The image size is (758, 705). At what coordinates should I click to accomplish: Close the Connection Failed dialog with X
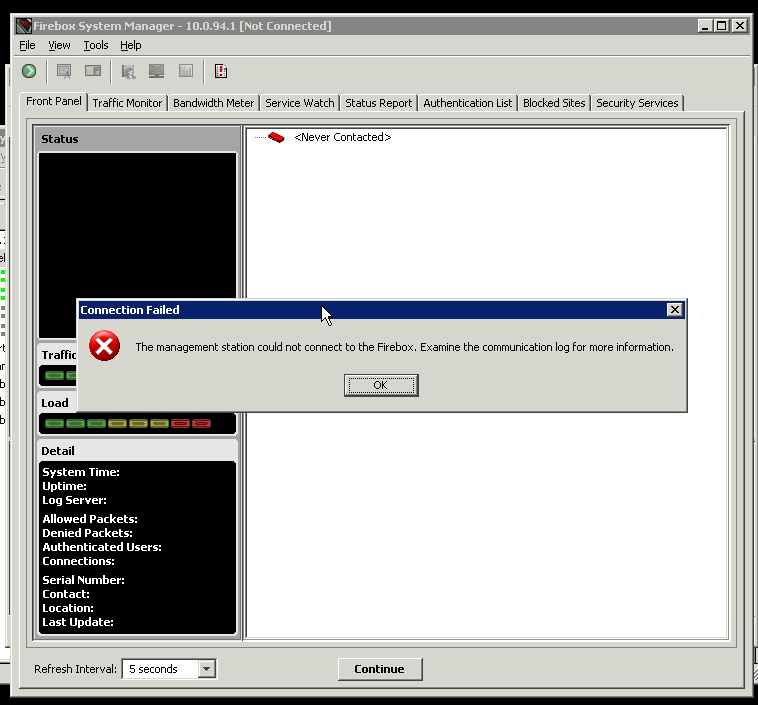(x=675, y=310)
